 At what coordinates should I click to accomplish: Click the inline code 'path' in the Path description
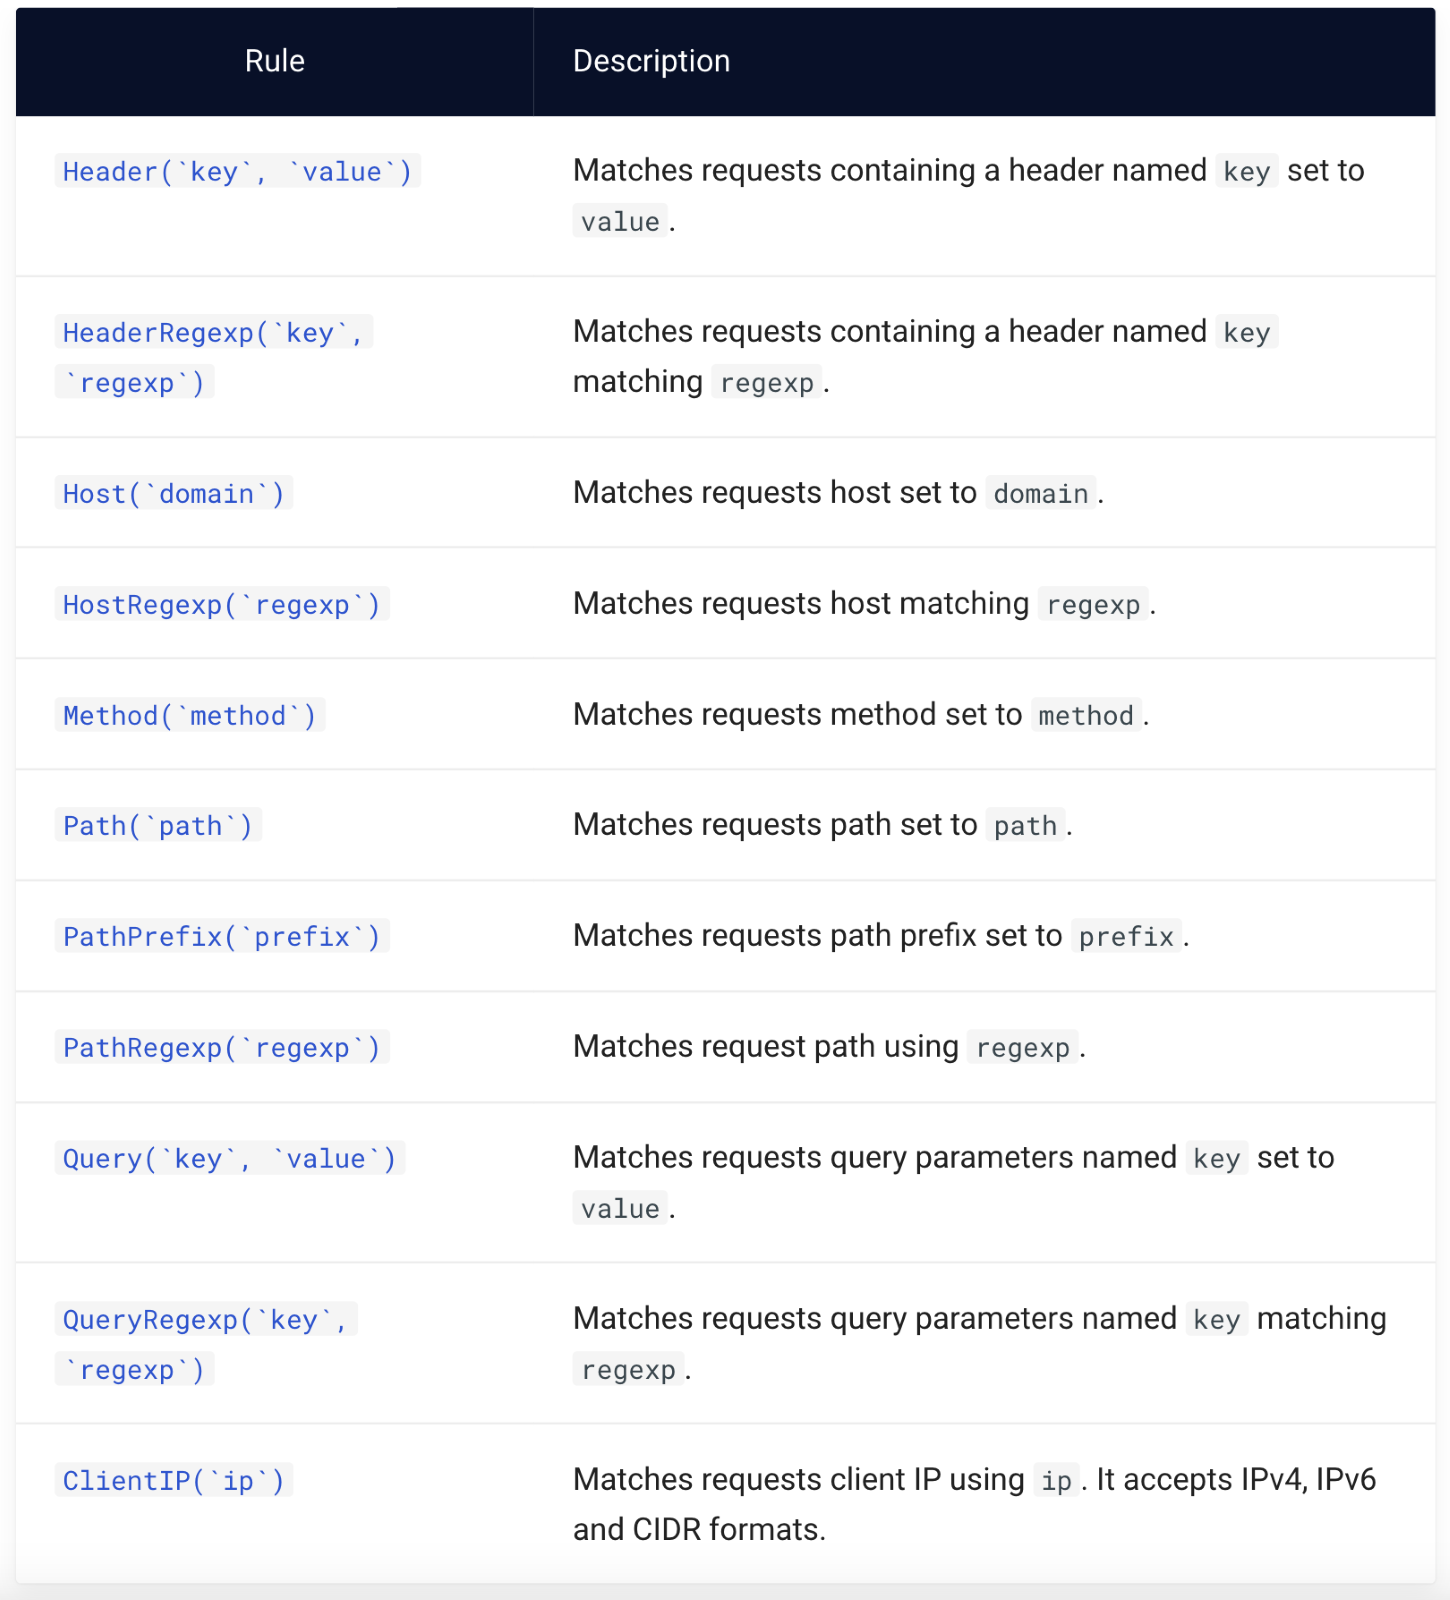point(1025,826)
